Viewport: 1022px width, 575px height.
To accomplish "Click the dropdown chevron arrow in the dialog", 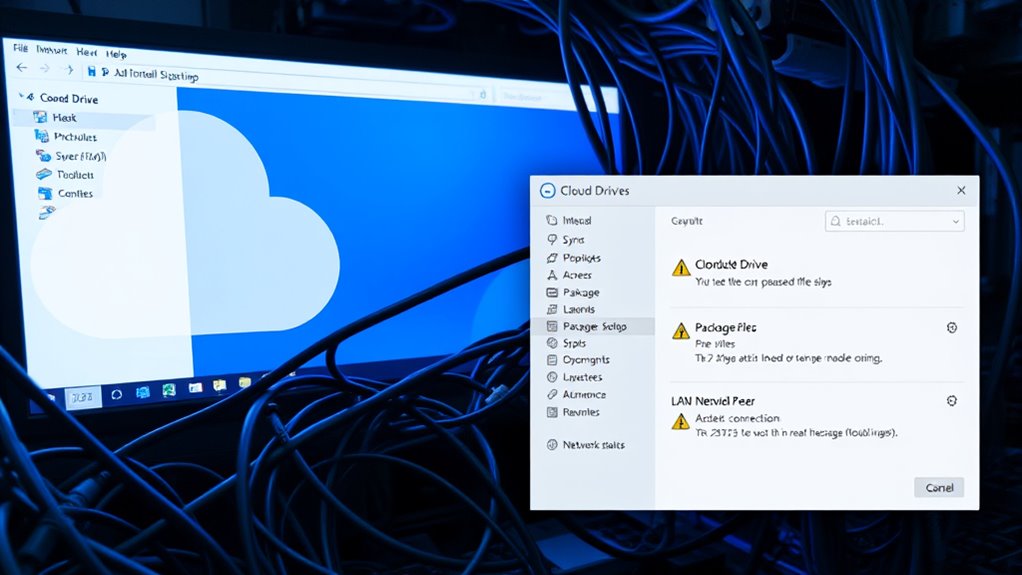I will 956,222.
